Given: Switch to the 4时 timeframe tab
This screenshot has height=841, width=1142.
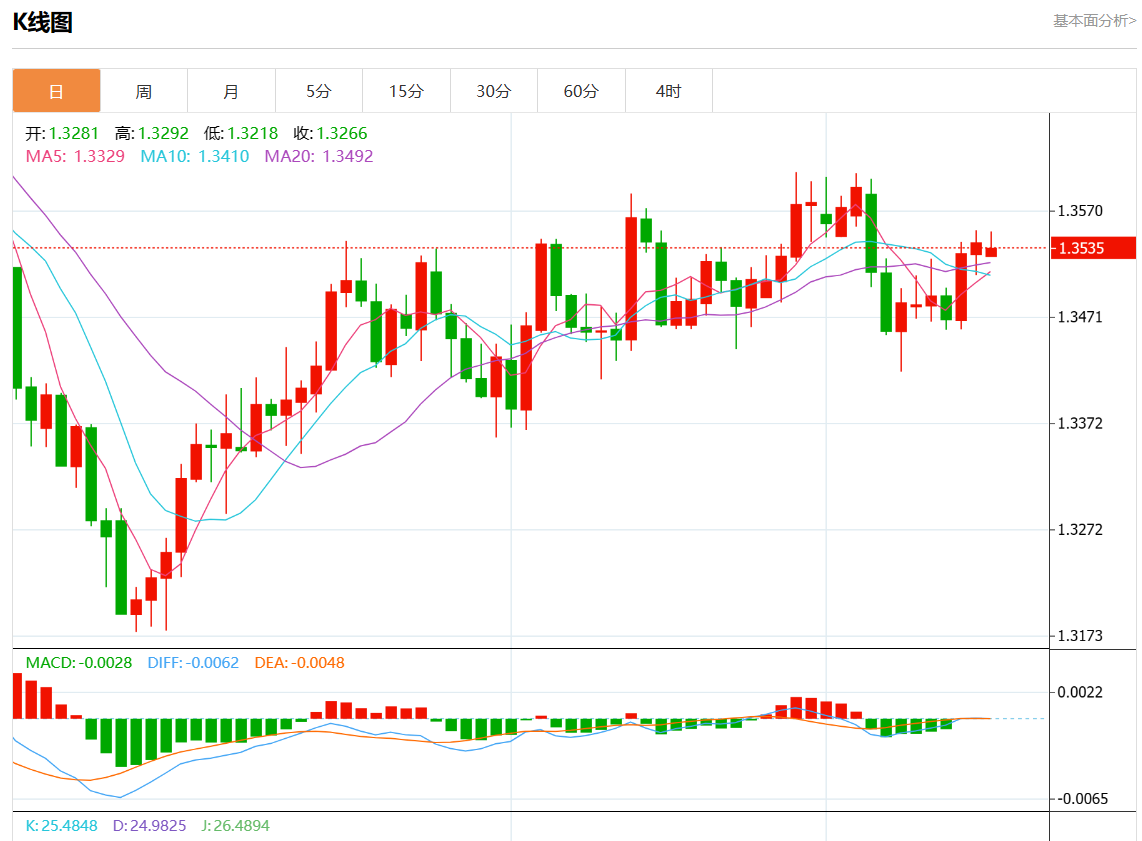Looking at the screenshot, I should [668, 91].
